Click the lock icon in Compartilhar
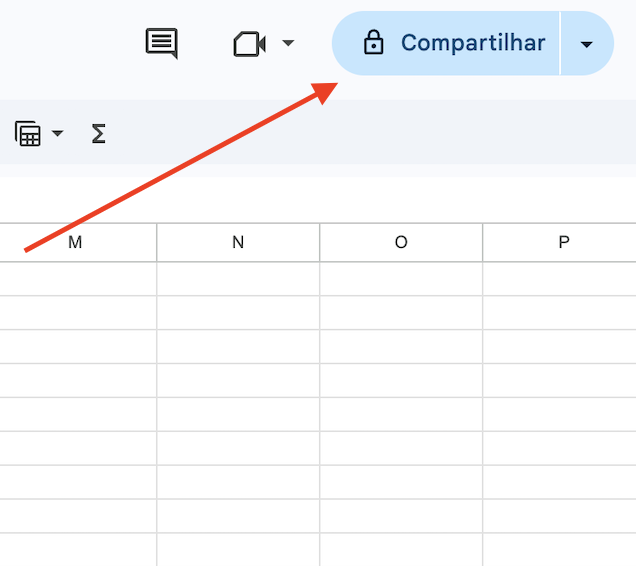636x566 pixels. point(373,43)
